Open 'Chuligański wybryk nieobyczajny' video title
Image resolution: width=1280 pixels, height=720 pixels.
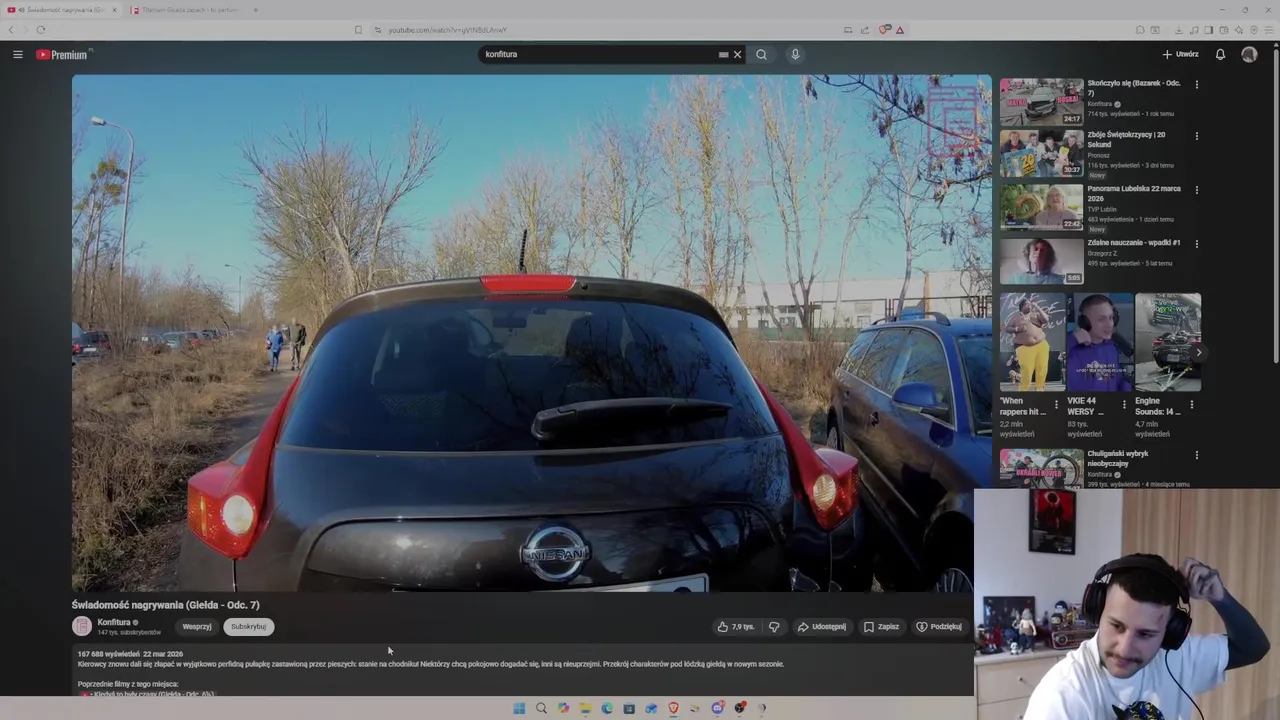click(x=1118, y=458)
